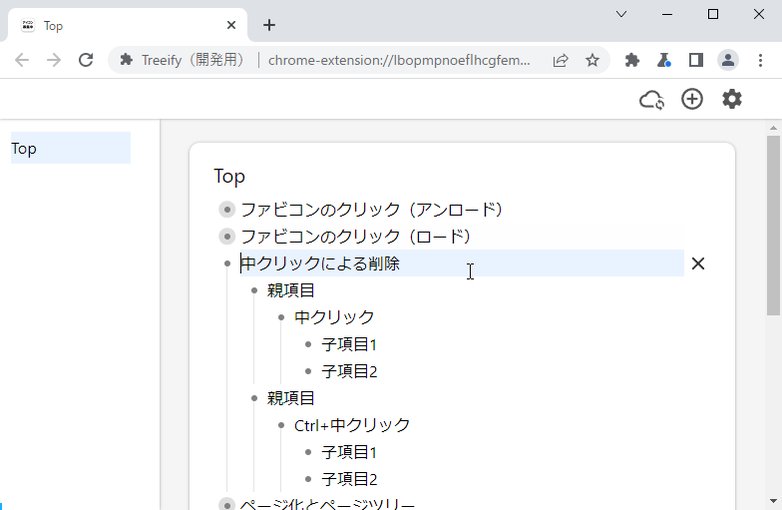
Task: Select Top page in left sidebar
Action: 70,148
